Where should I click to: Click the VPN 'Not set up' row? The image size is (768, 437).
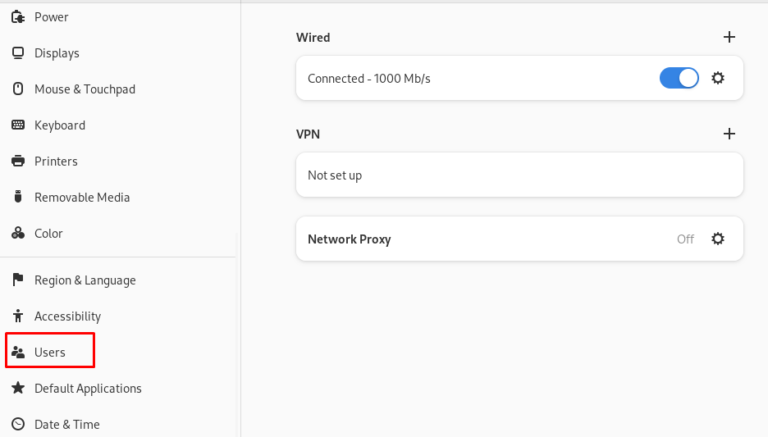(x=519, y=175)
